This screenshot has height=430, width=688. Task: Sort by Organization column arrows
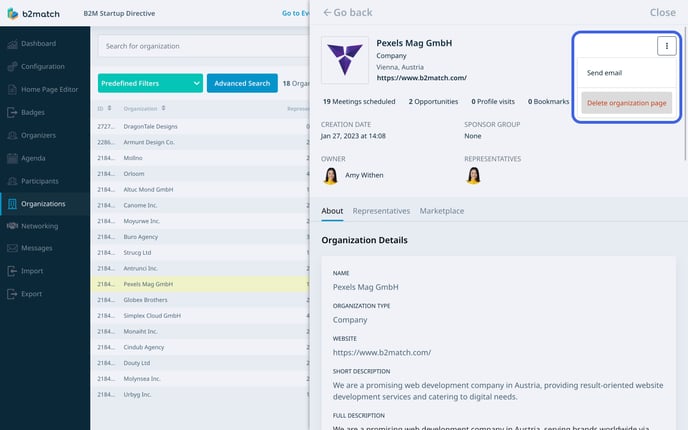coord(163,108)
